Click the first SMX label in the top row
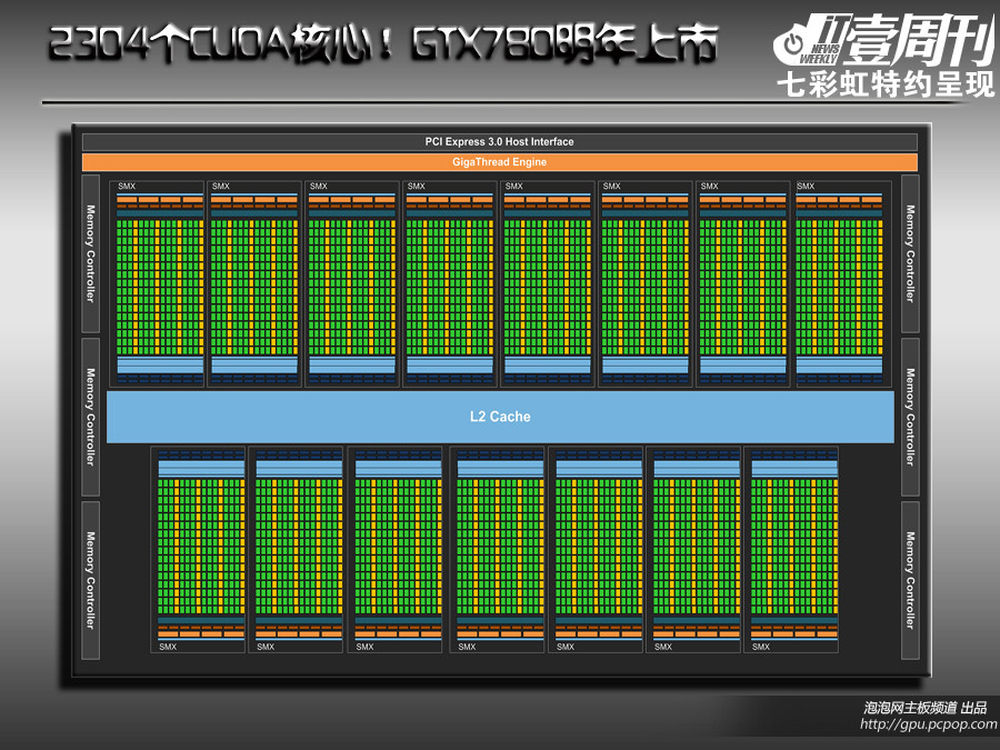The width and height of the screenshot is (1000, 750). coord(127,186)
